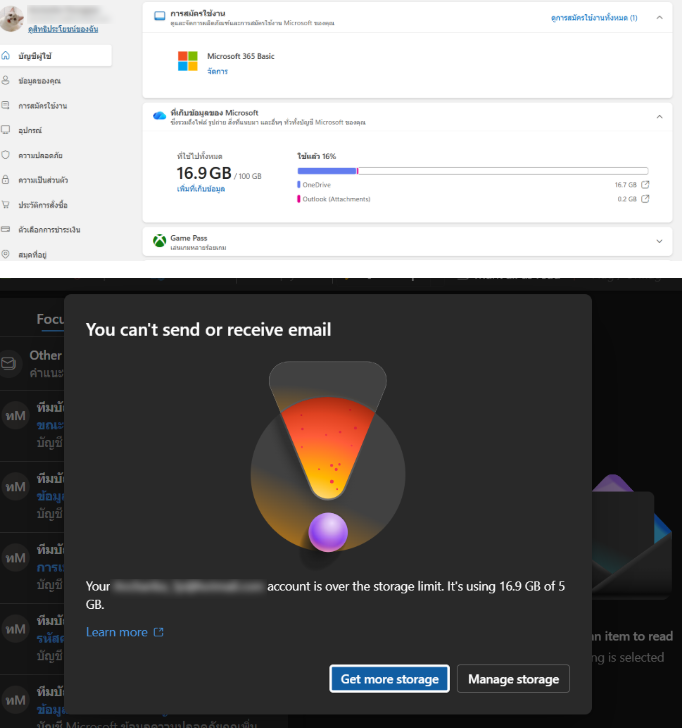The height and width of the screenshot is (728, 682).
Task: Click the Microsoft 365 Basic plan name
Action: pyautogui.click(x=240, y=56)
